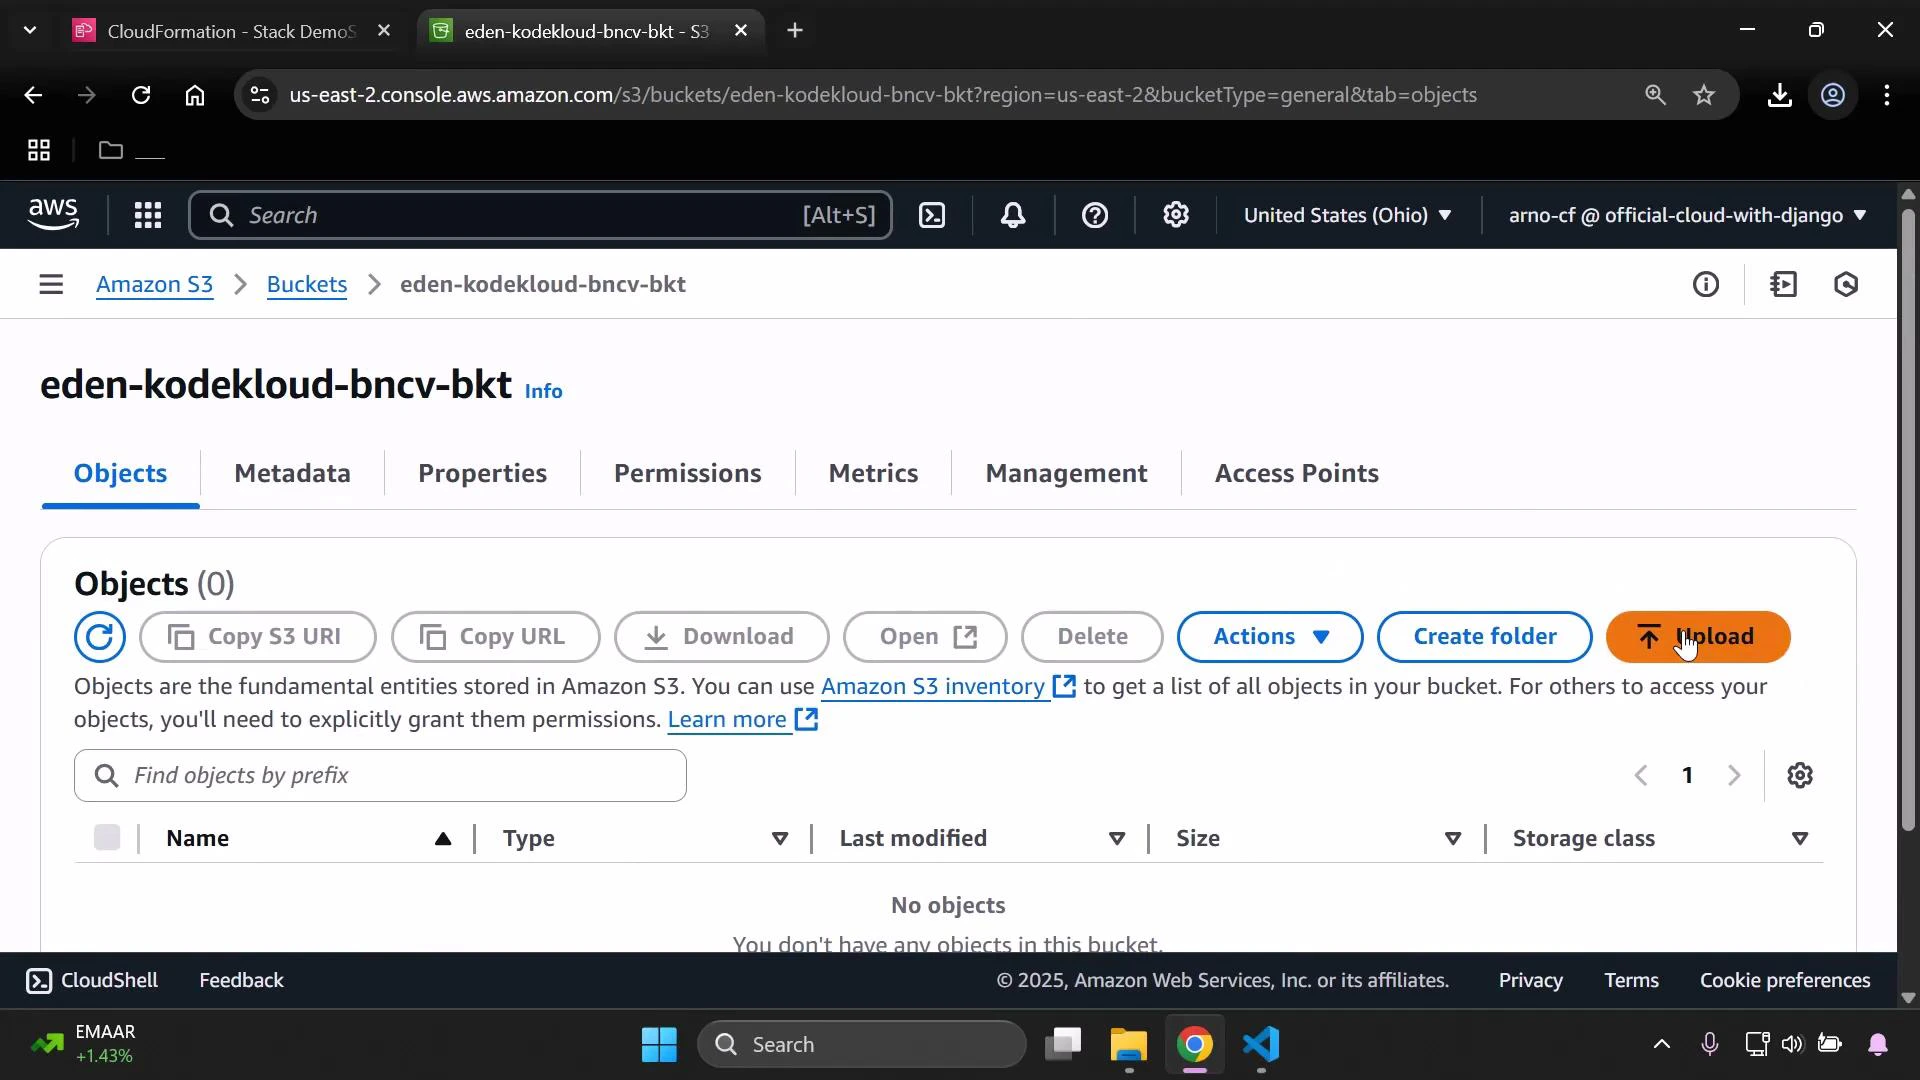Open AWS help via the question mark icon
The image size is (1920, 1080).
tap(1096, 215)
